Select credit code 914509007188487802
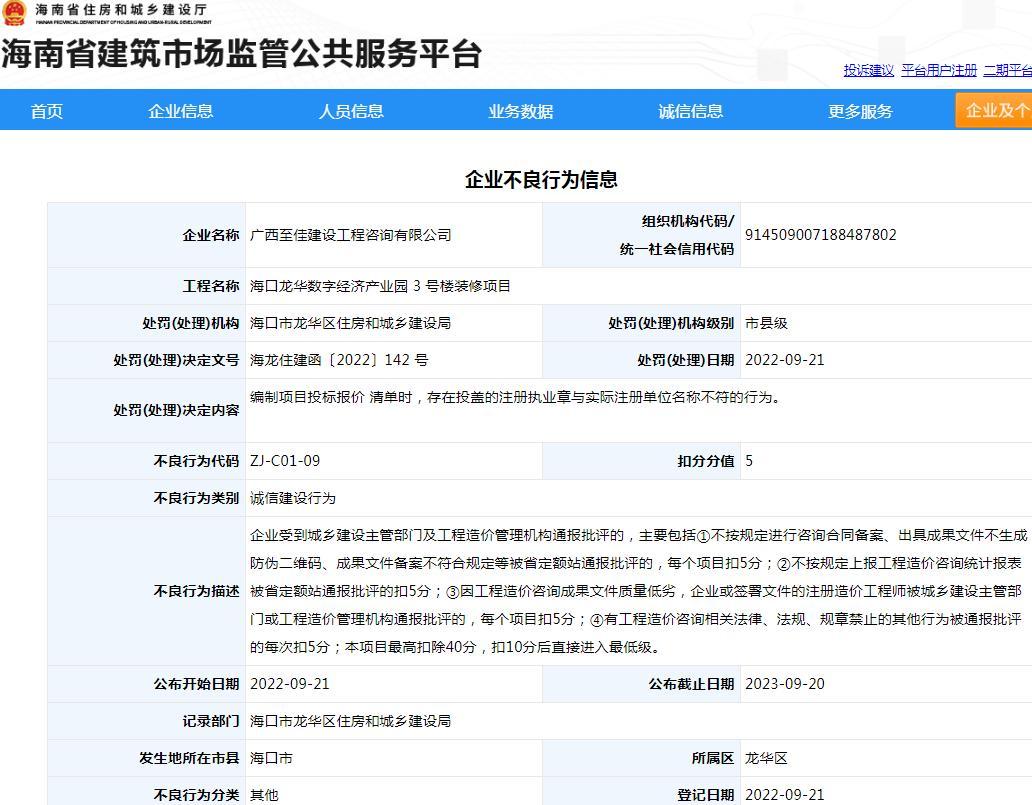The width and height of the screenshot is (1032, 805). (x=821, y=235)
